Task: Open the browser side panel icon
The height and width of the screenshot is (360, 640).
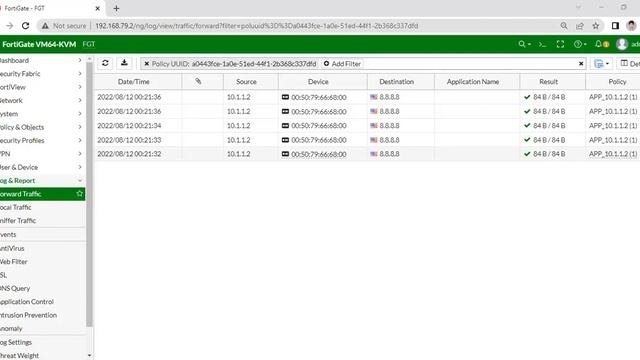Action: coord(615,26)
